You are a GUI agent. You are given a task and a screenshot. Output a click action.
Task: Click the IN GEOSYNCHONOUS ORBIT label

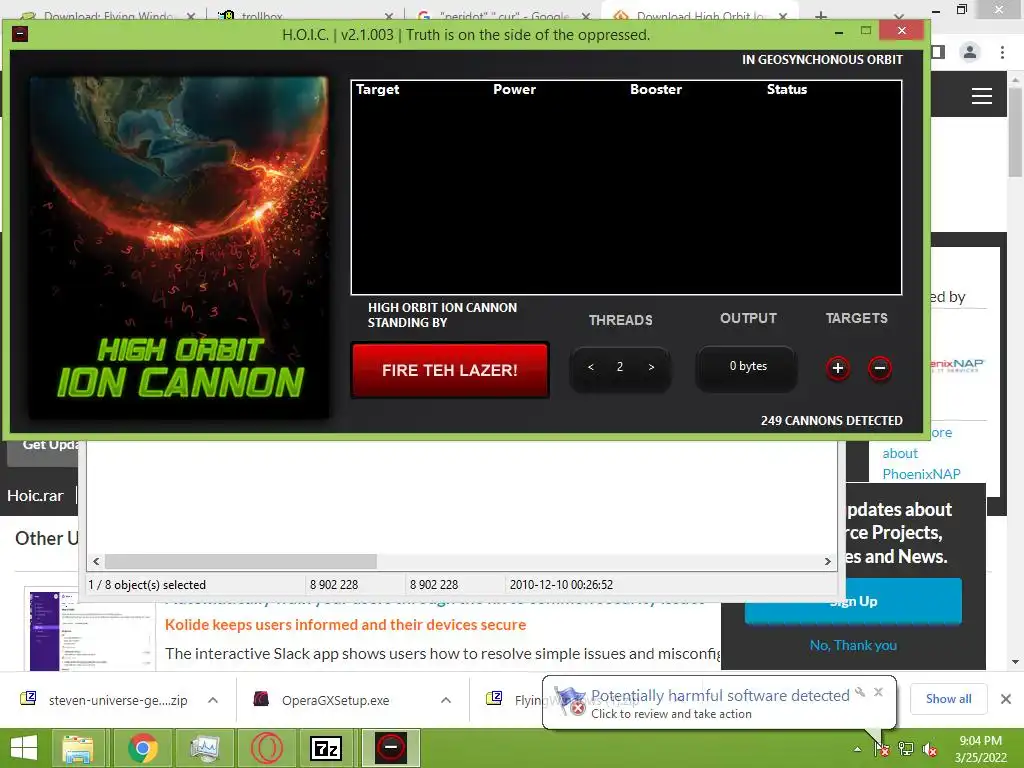pyautogui.click(x=822, y=59)
